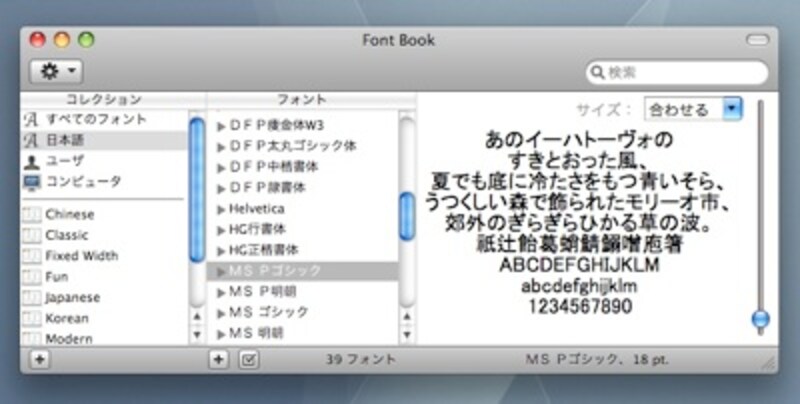Expand the Helvetica font family
Image resolution: width=800 pixels, height=404 pixels.
pos(221,209)
